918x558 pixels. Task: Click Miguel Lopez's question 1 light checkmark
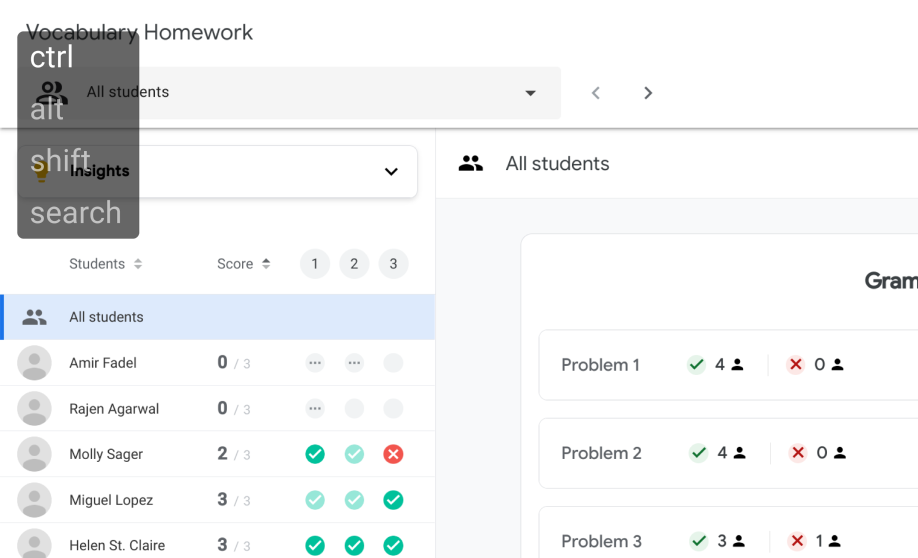(315, 499)
